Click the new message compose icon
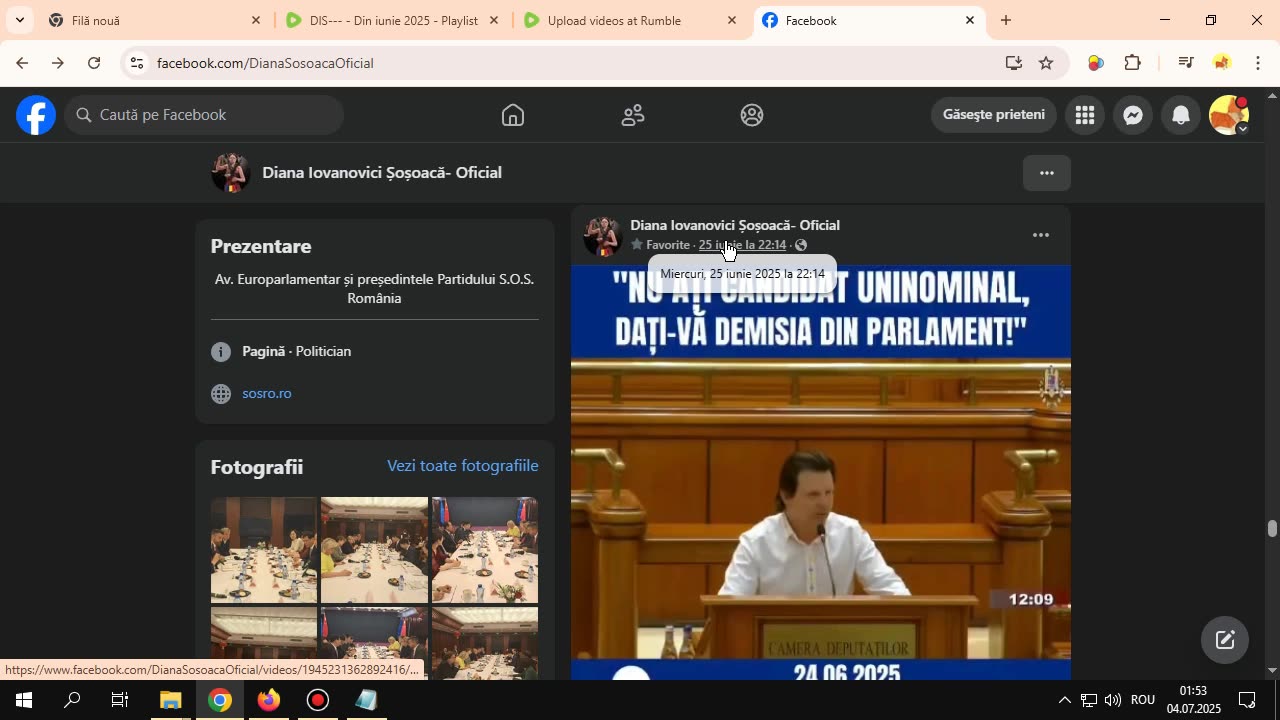Viewport: 1280px width, 720px height. [1225, 640]
